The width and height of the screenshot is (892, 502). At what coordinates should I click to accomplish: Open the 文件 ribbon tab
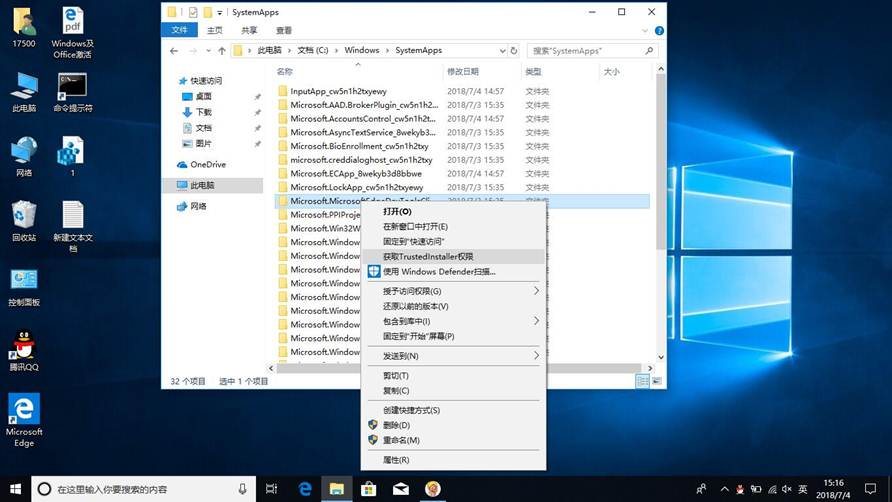(179, 30)
